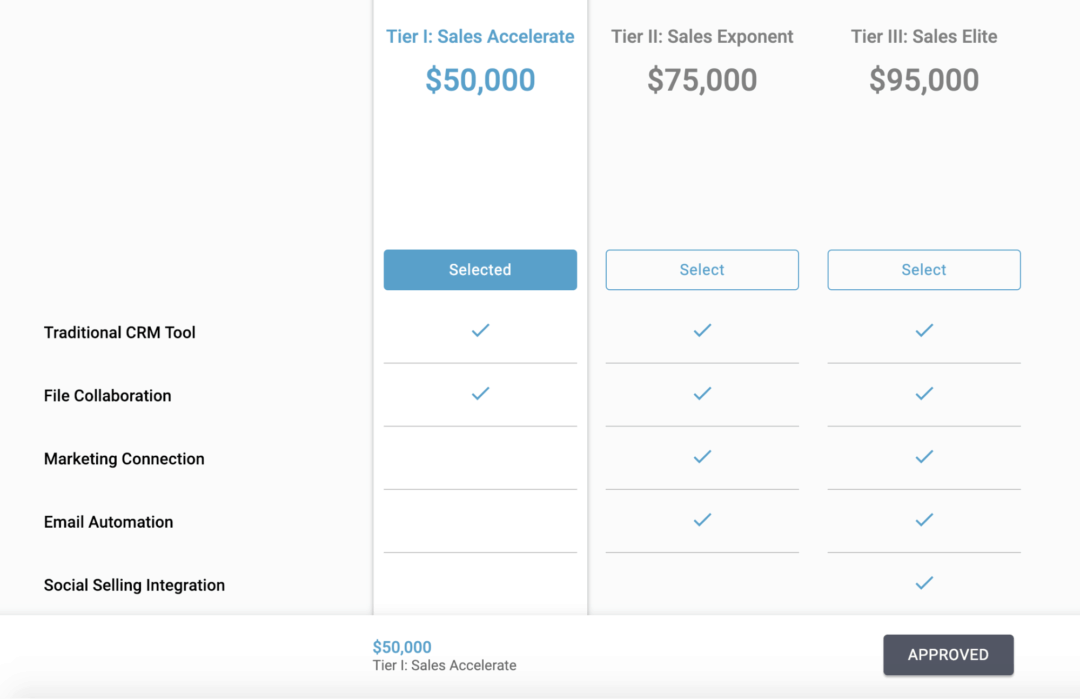The image size is (1080, 699).
Task: Click Tier III Email Automation checkmark
Action: pos(924,519)
